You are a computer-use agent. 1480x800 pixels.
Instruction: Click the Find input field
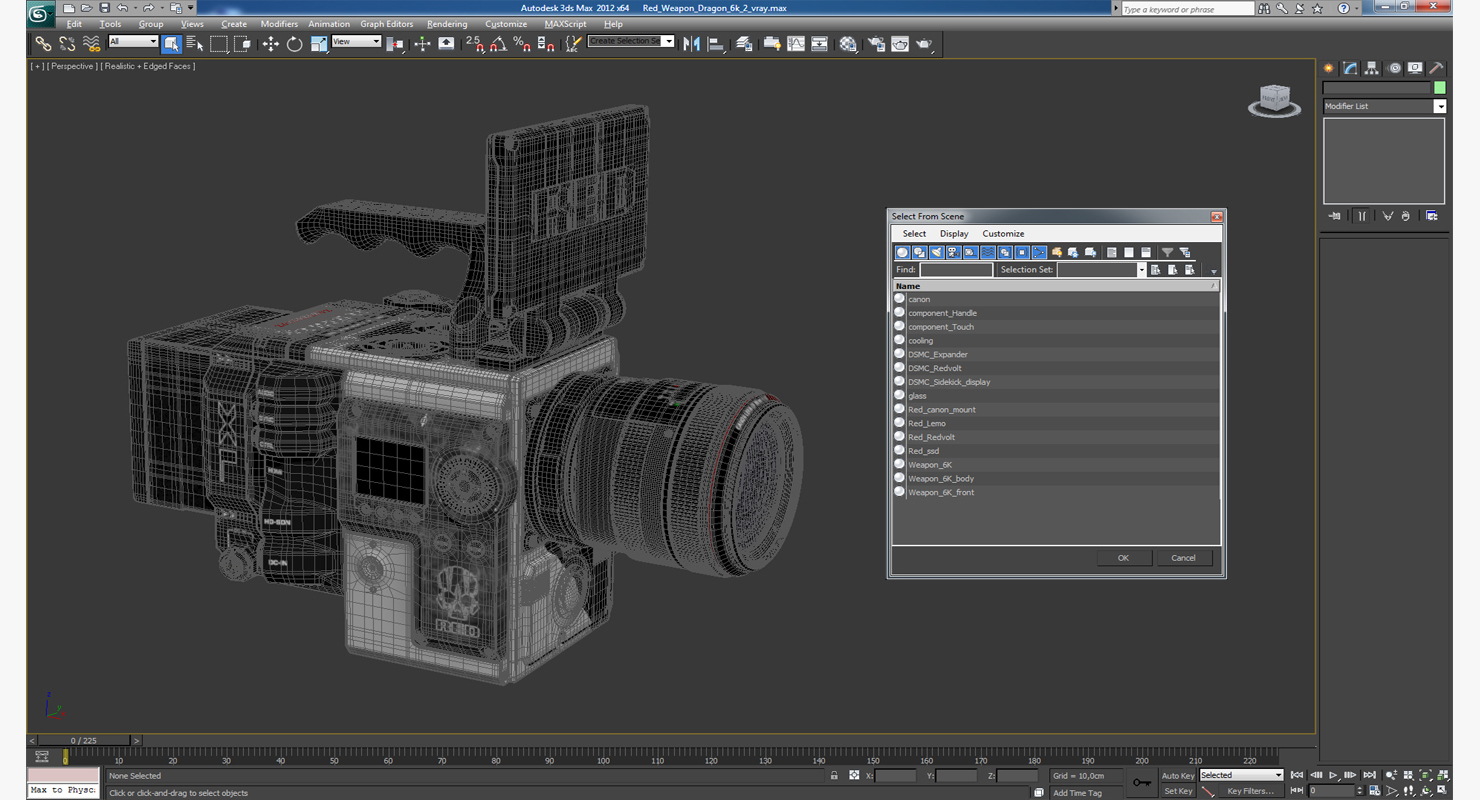956,270
